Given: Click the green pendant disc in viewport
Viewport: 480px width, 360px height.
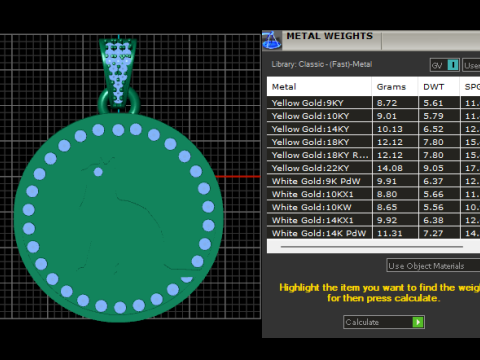Looking at the screenshot, I should (x=118, y=218).
